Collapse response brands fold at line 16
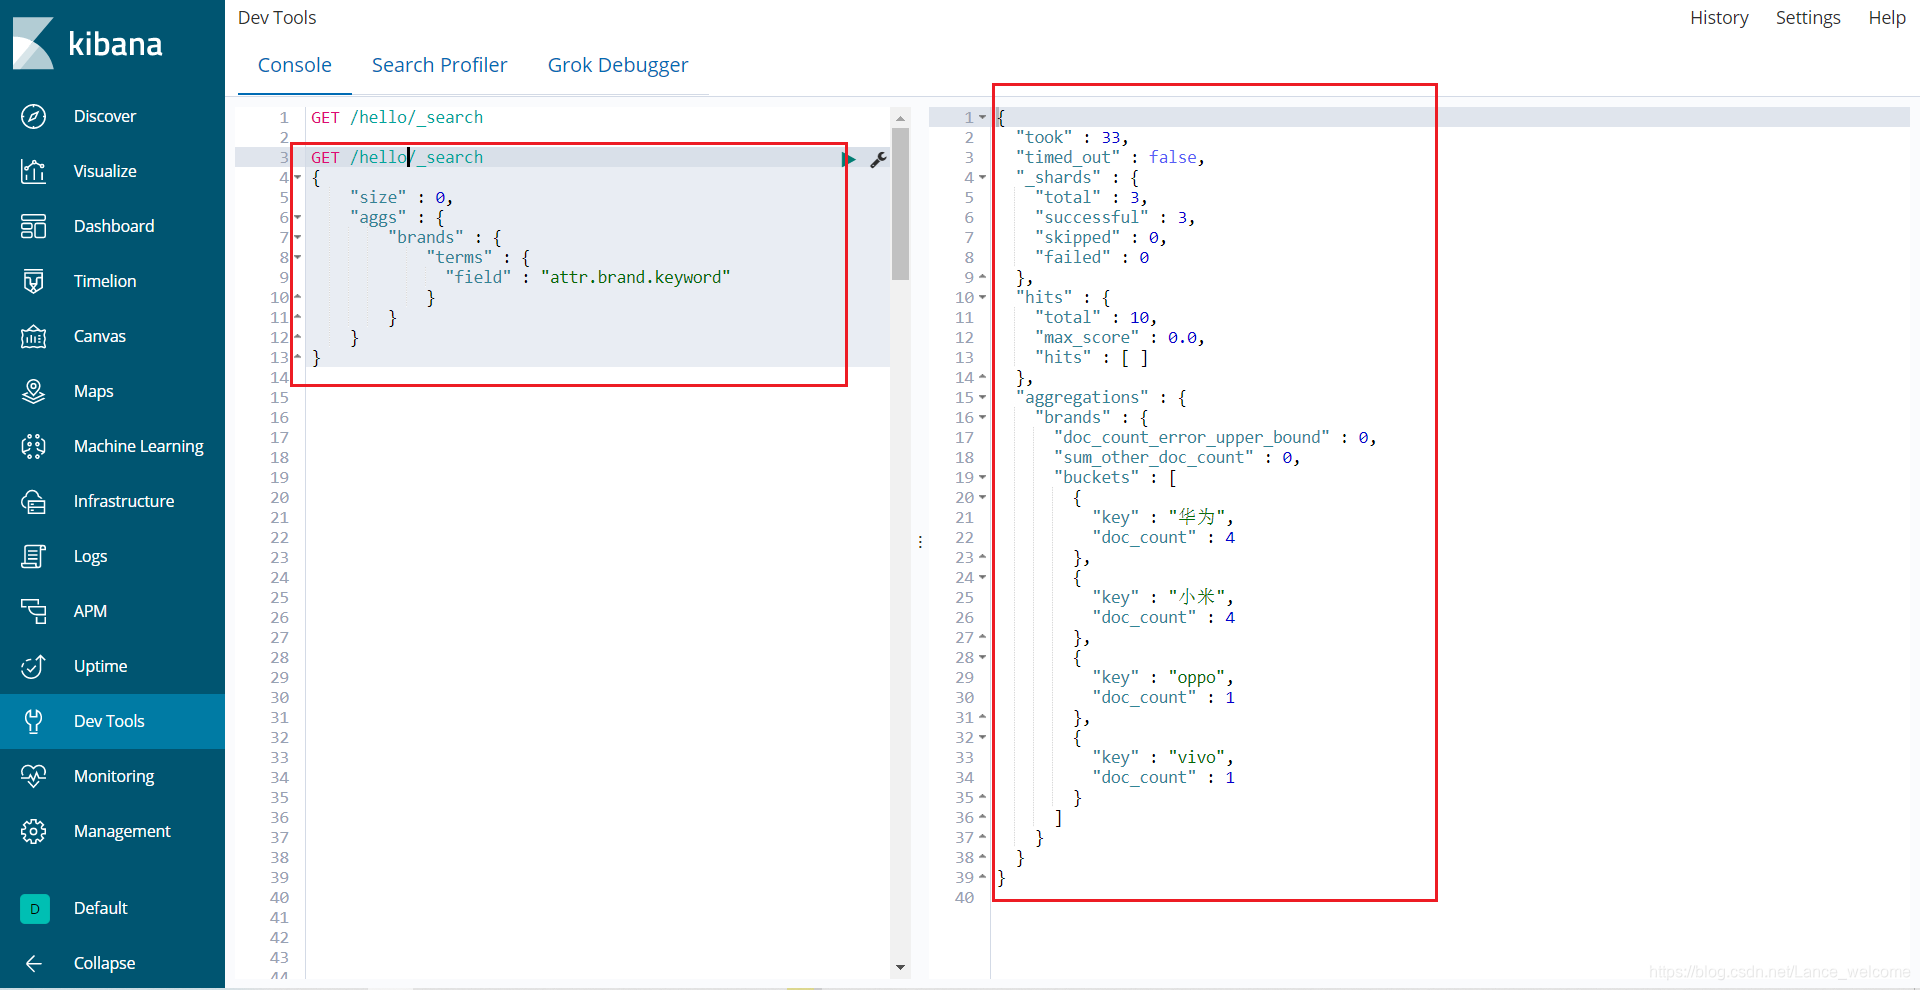 [982, 418]
